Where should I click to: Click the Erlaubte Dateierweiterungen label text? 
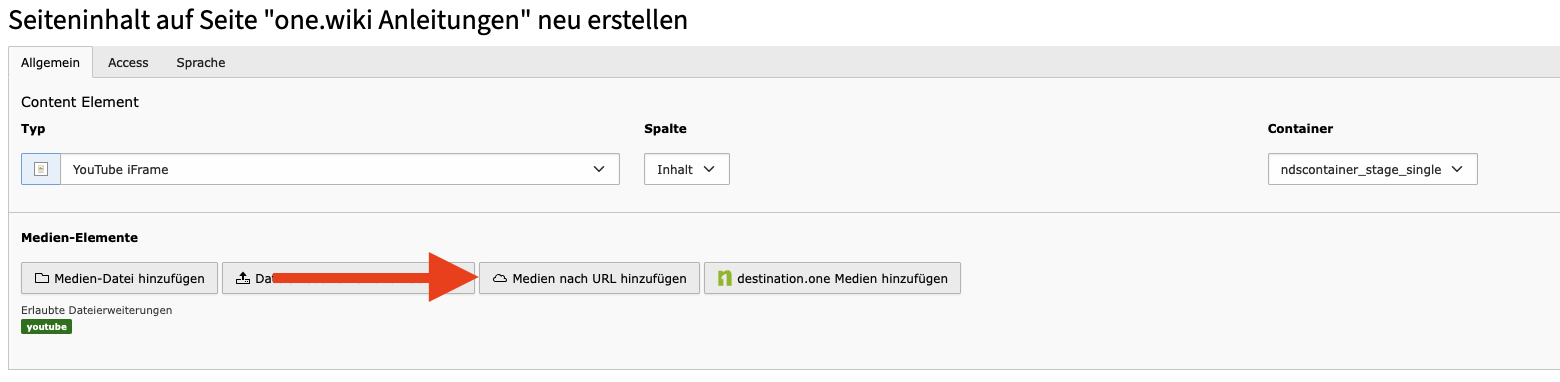coord(97,310)
